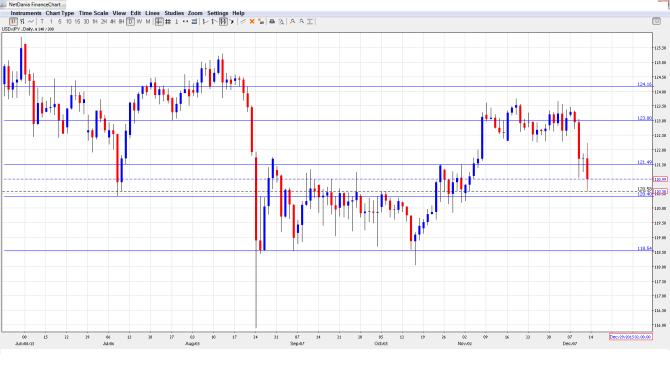Open the Studies menu
The width and height of the screenshot is (670, 377).
[x=174, y=13]
